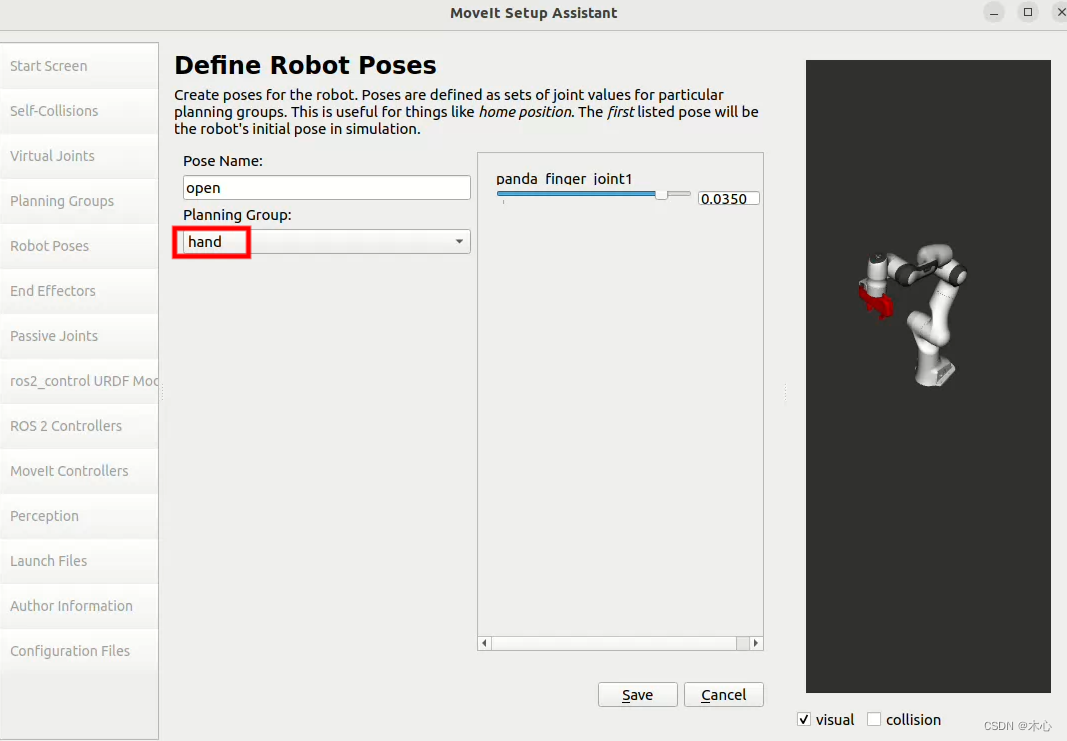Open the Virtual Joints step
1067x741 pixels.
(x=79, y=156)
